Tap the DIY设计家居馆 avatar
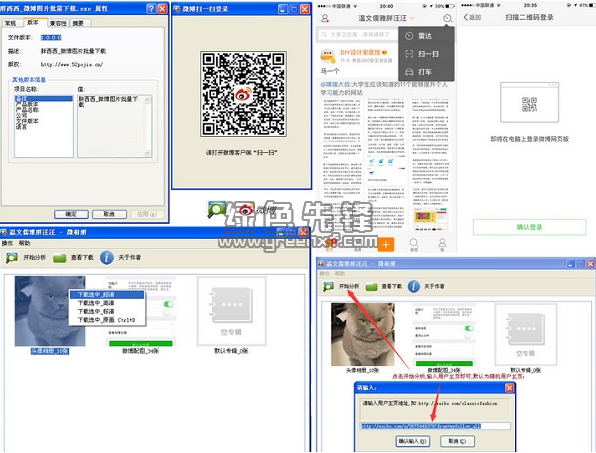This screenshot has height=453, width=596. [x=327, y=56]
